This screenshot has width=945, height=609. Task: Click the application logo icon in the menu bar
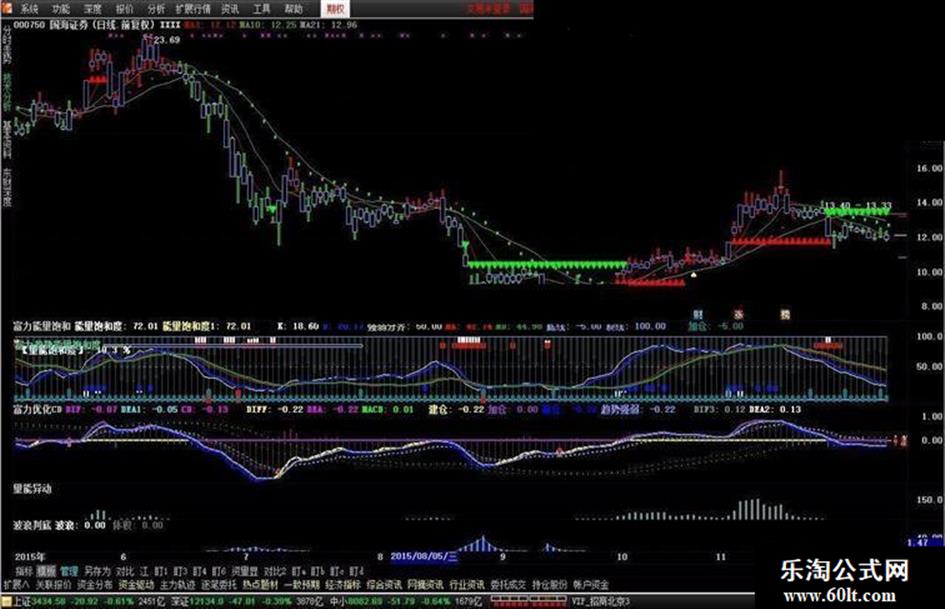pyautogui.click(x=7, y=7)
